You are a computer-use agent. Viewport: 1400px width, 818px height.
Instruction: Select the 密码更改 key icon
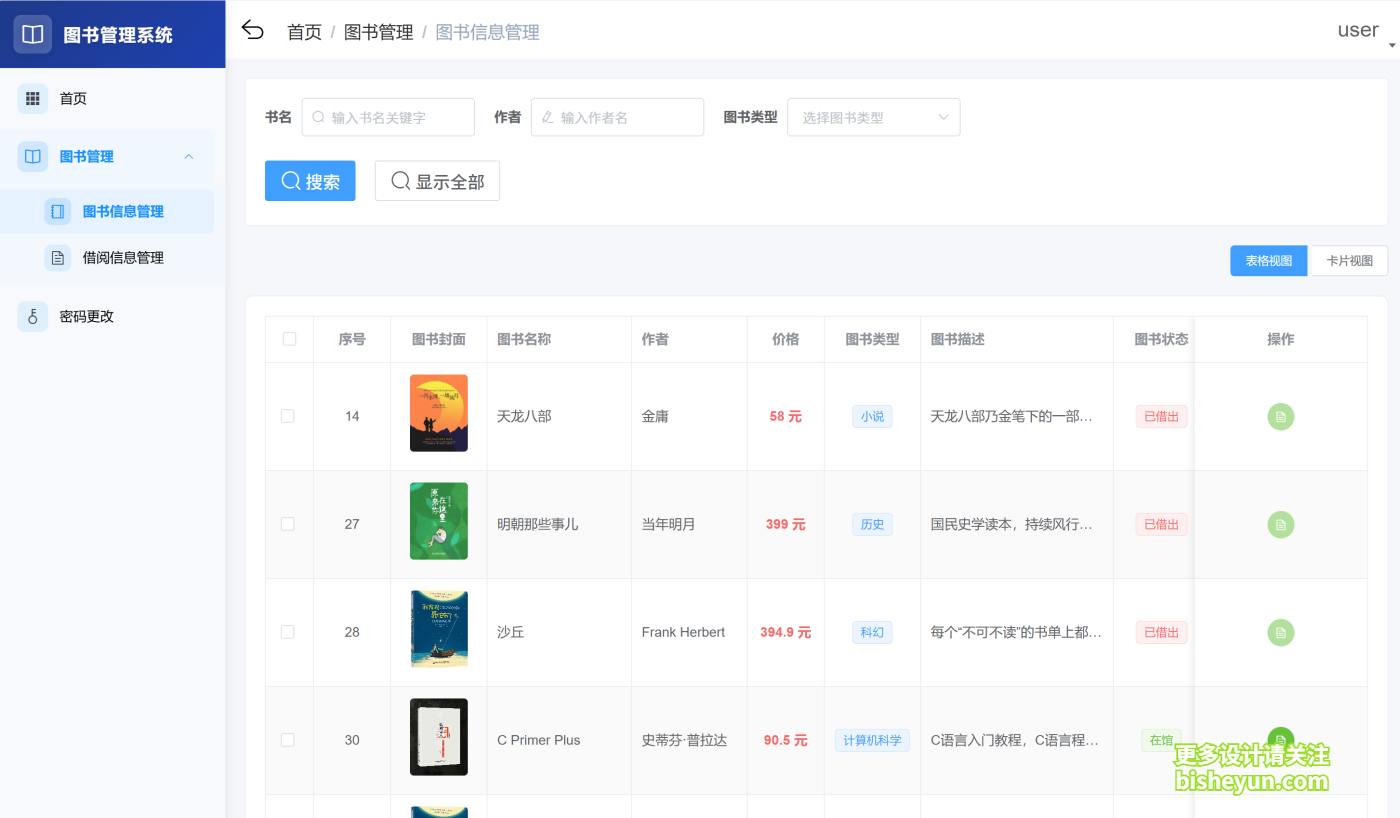pos(33,315)
